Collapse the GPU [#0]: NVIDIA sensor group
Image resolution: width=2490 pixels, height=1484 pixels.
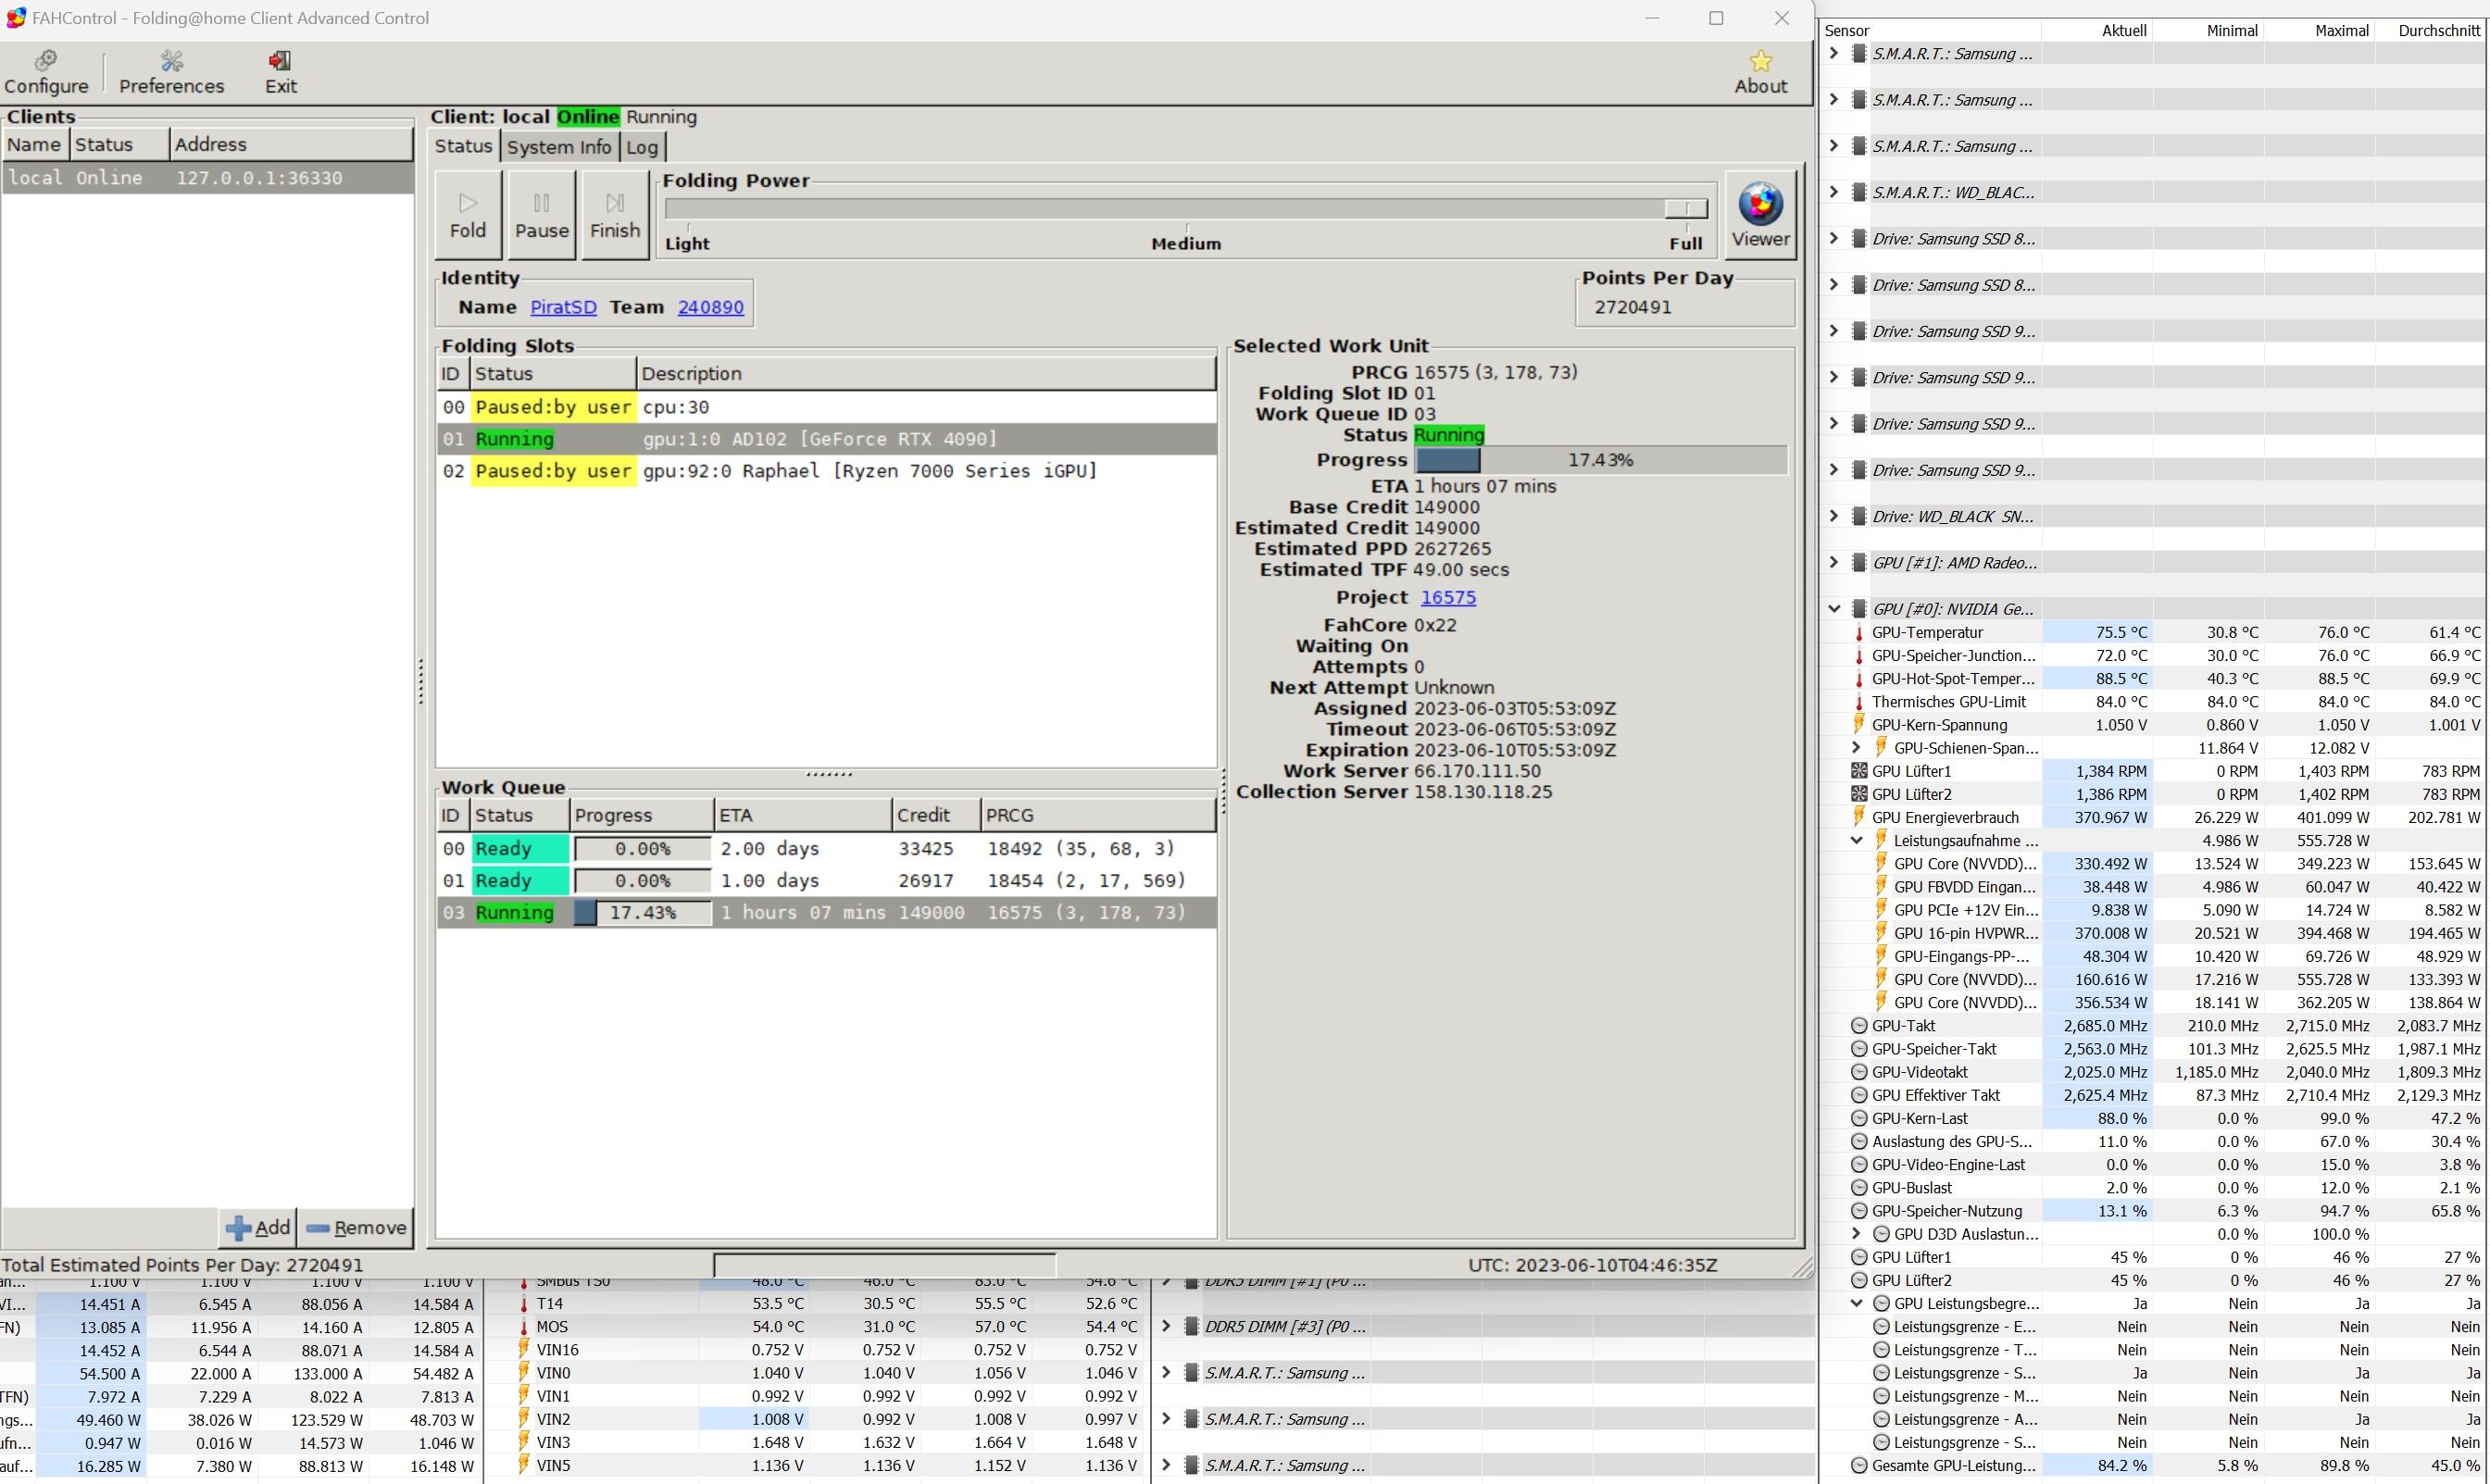(x=1833, y=608)
